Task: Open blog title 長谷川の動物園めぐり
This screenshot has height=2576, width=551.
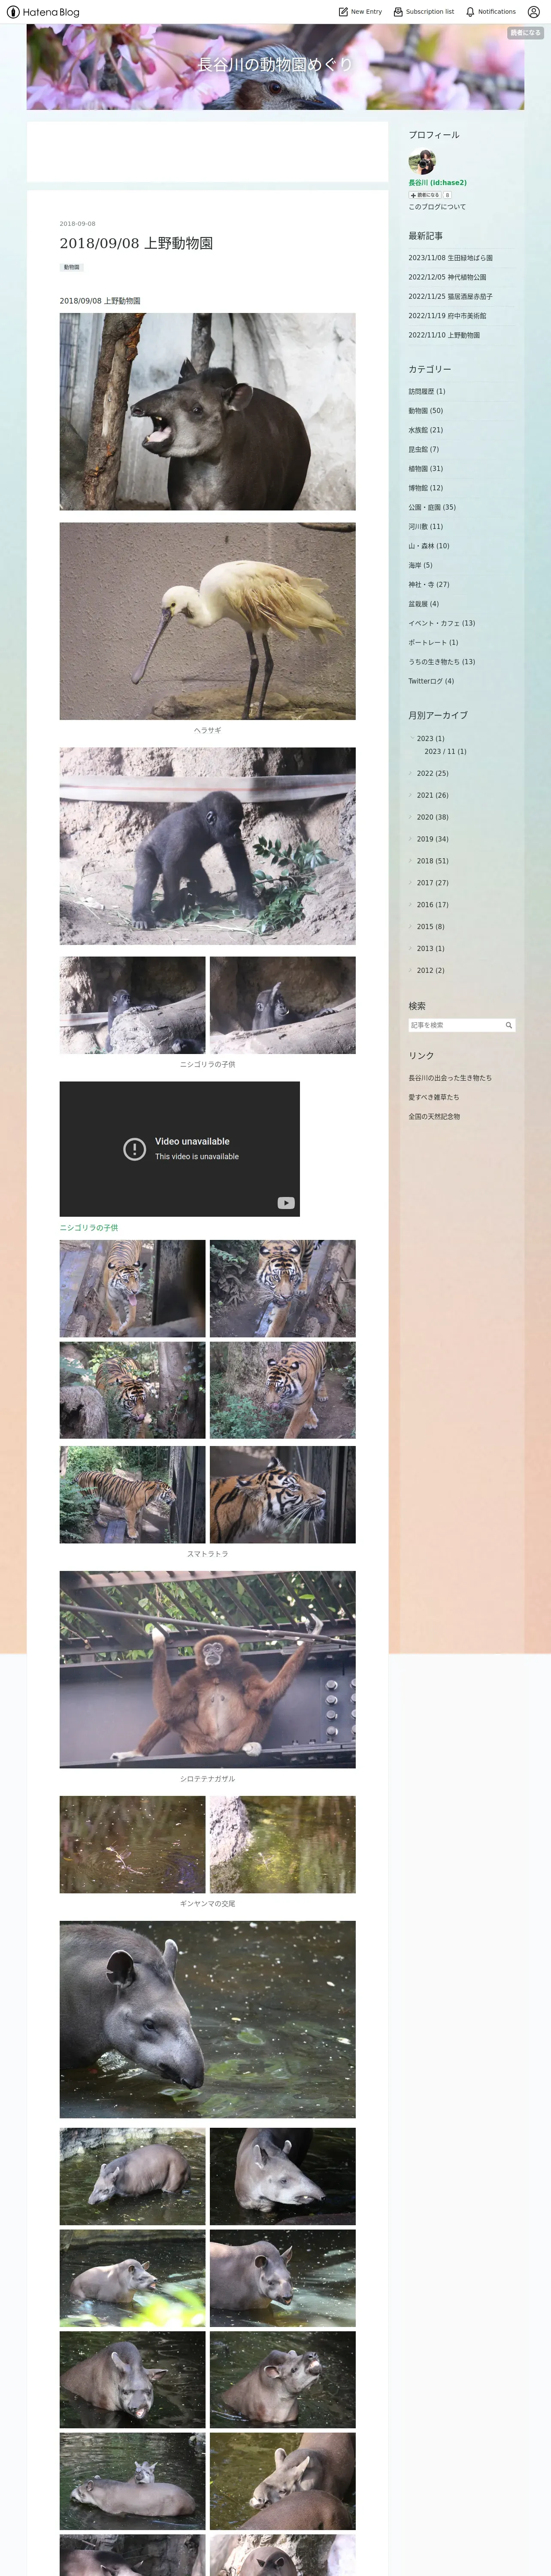Action: click(x=275, y=65)
